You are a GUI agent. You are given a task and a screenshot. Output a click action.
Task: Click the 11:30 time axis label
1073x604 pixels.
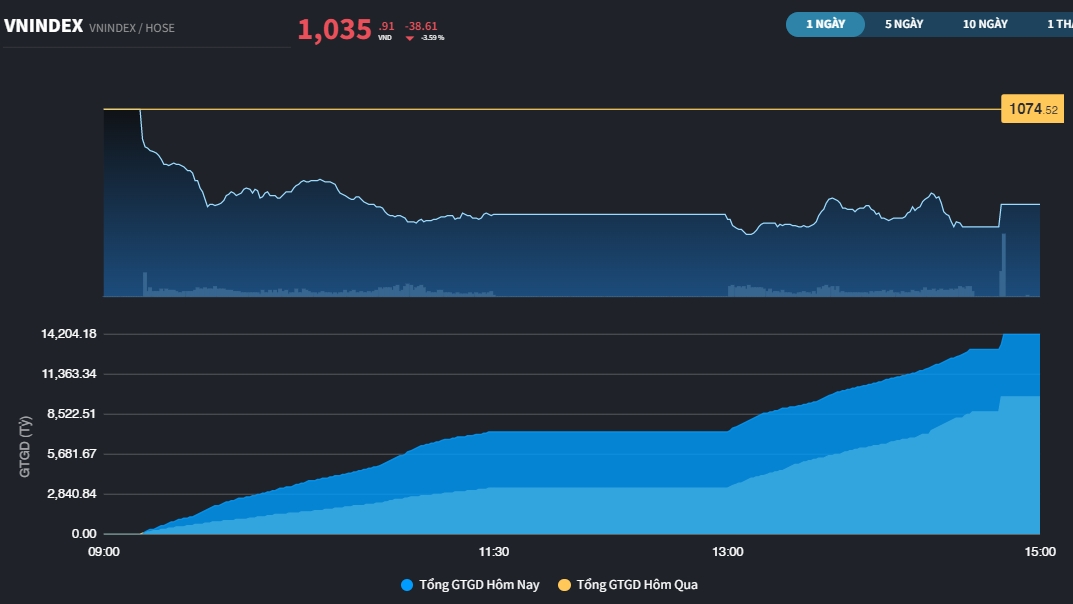(x=494, y=552)
